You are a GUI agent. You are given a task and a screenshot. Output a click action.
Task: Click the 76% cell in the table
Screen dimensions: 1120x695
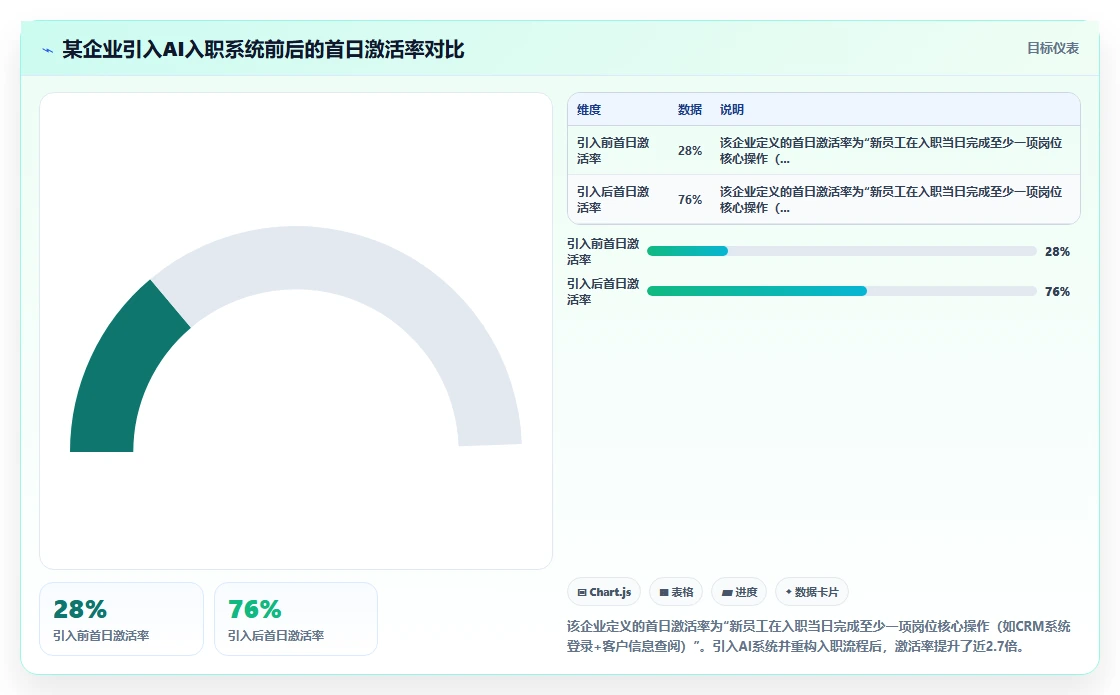tap(689, 199)
